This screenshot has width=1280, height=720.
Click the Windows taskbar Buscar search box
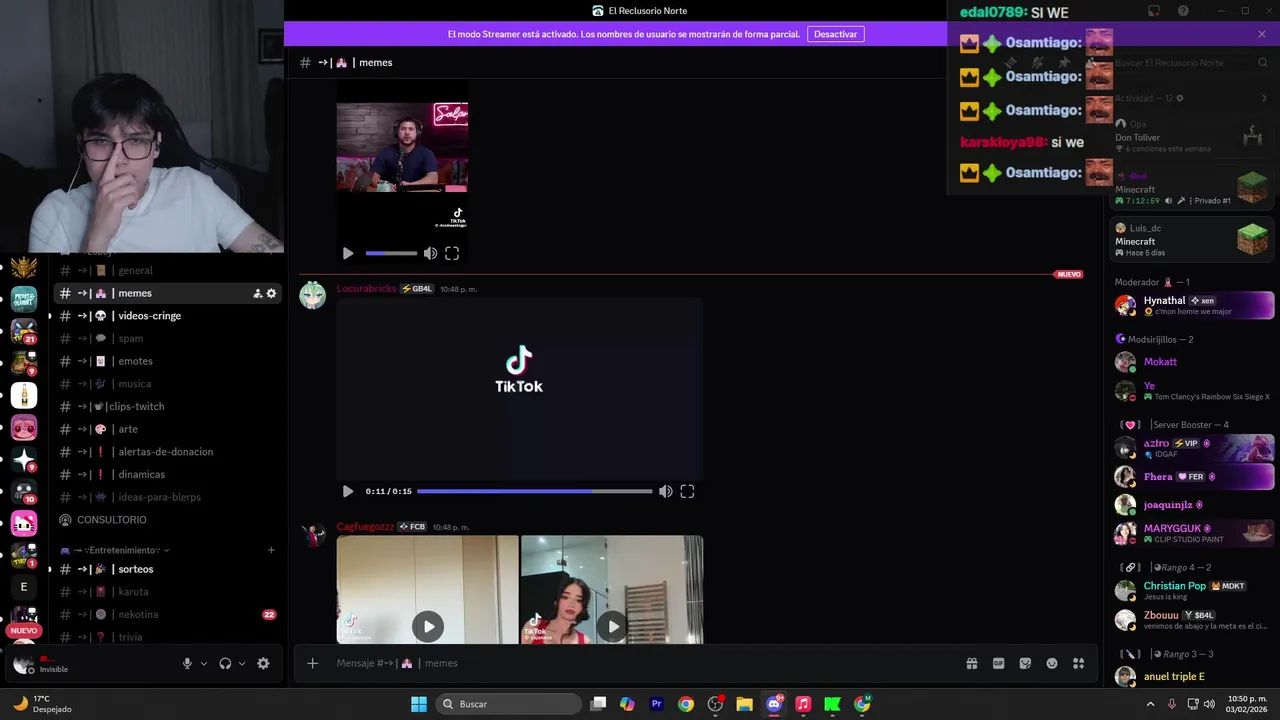click(510, 704)
